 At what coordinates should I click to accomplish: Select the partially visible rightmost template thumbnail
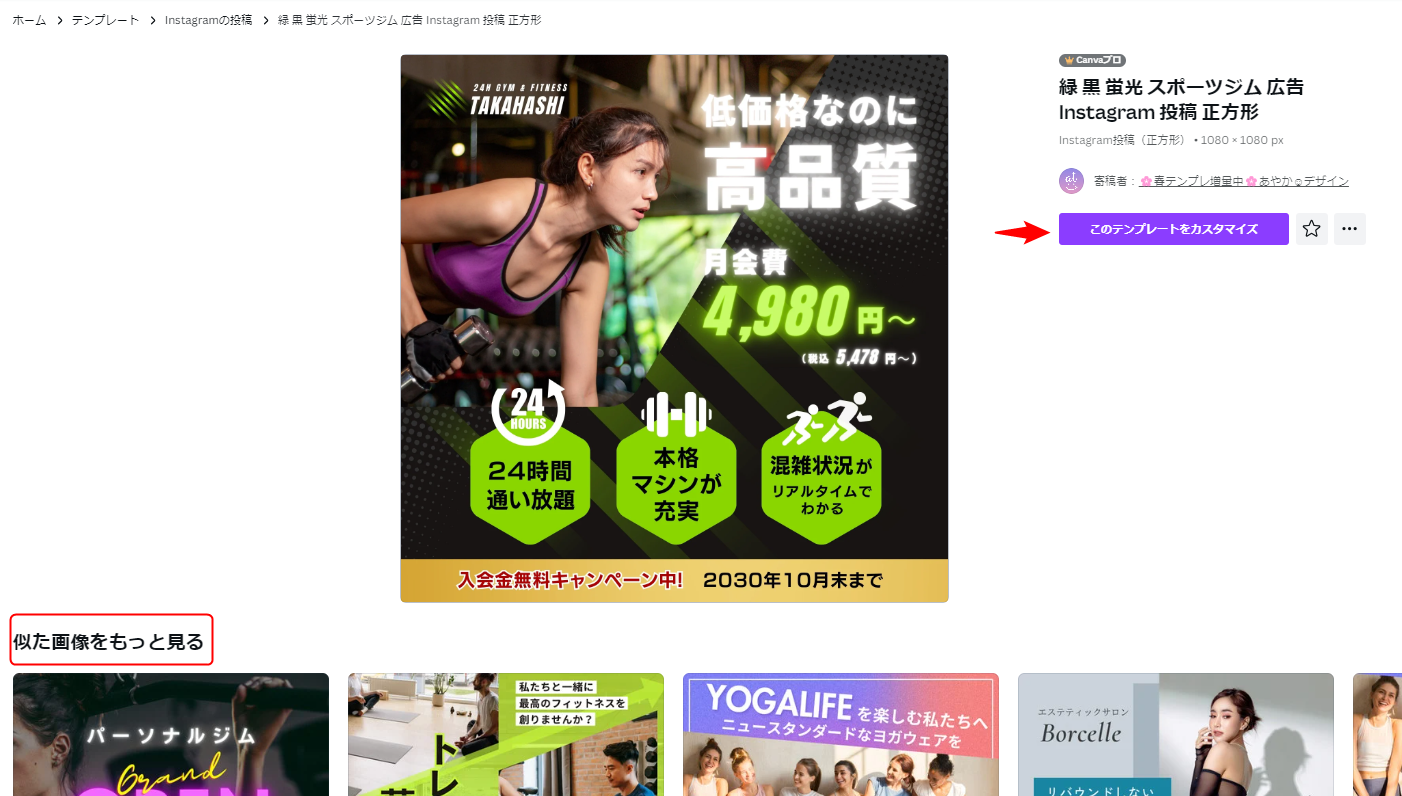[1377, 735]
